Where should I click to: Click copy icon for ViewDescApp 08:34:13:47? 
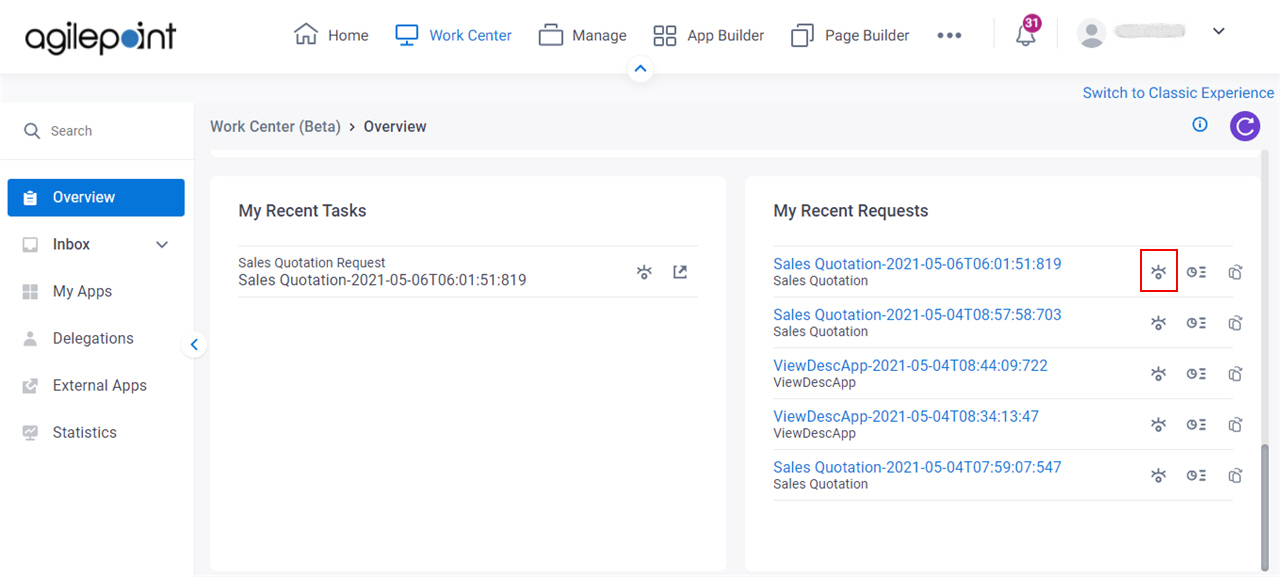coord(1235,425)
